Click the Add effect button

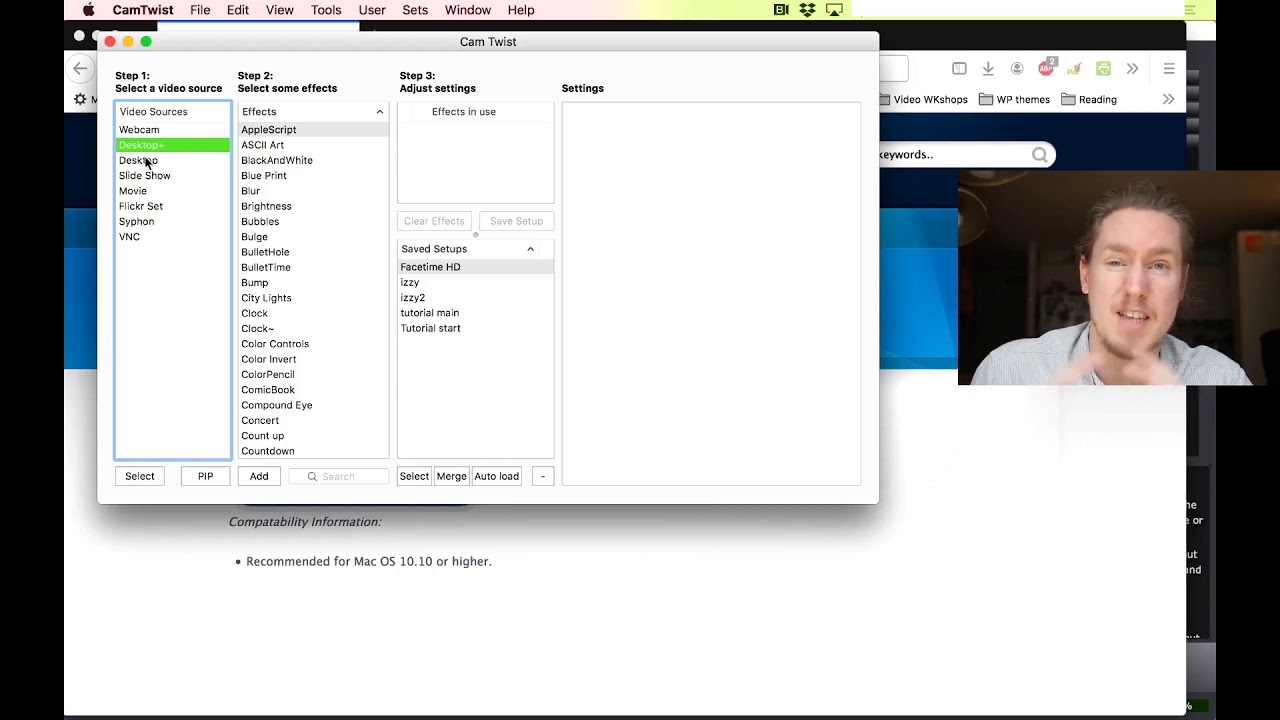pos(259,476)
